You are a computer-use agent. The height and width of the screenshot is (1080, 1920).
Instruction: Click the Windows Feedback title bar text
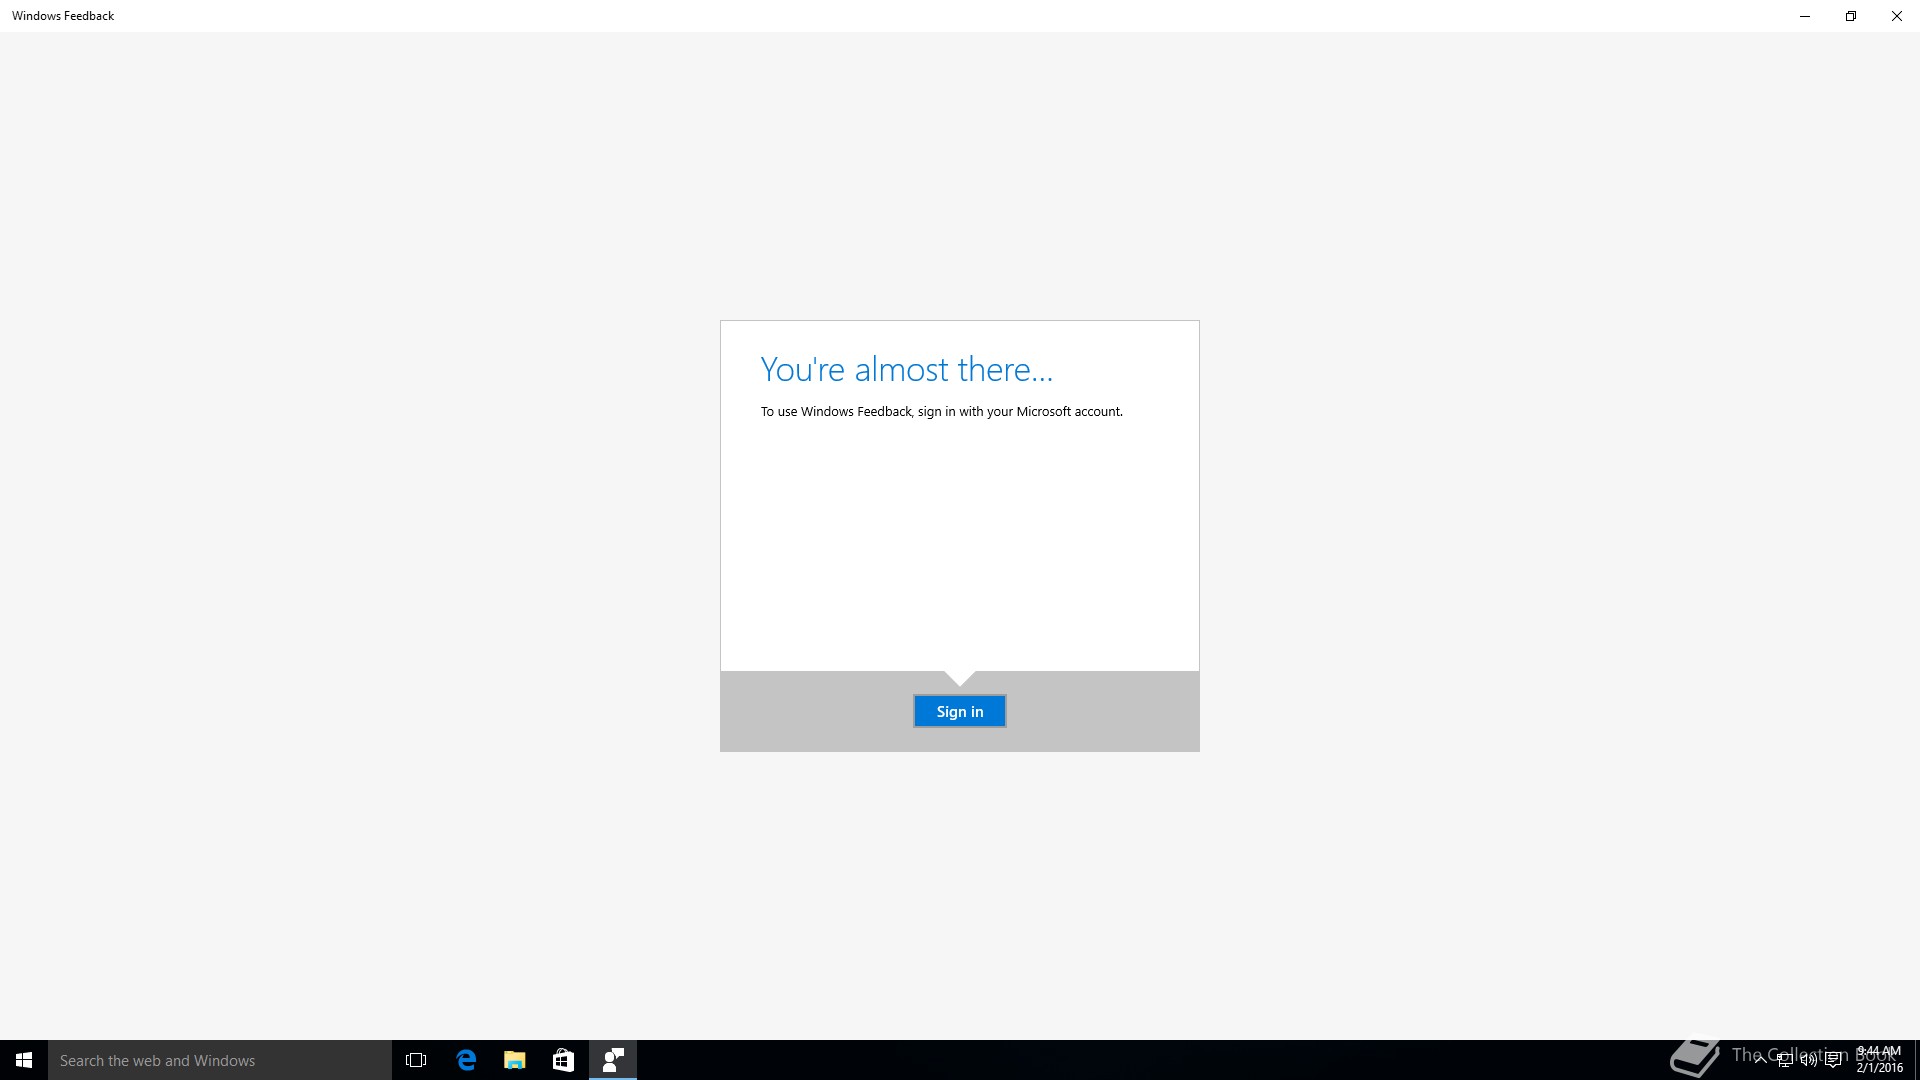click(63, 16)
